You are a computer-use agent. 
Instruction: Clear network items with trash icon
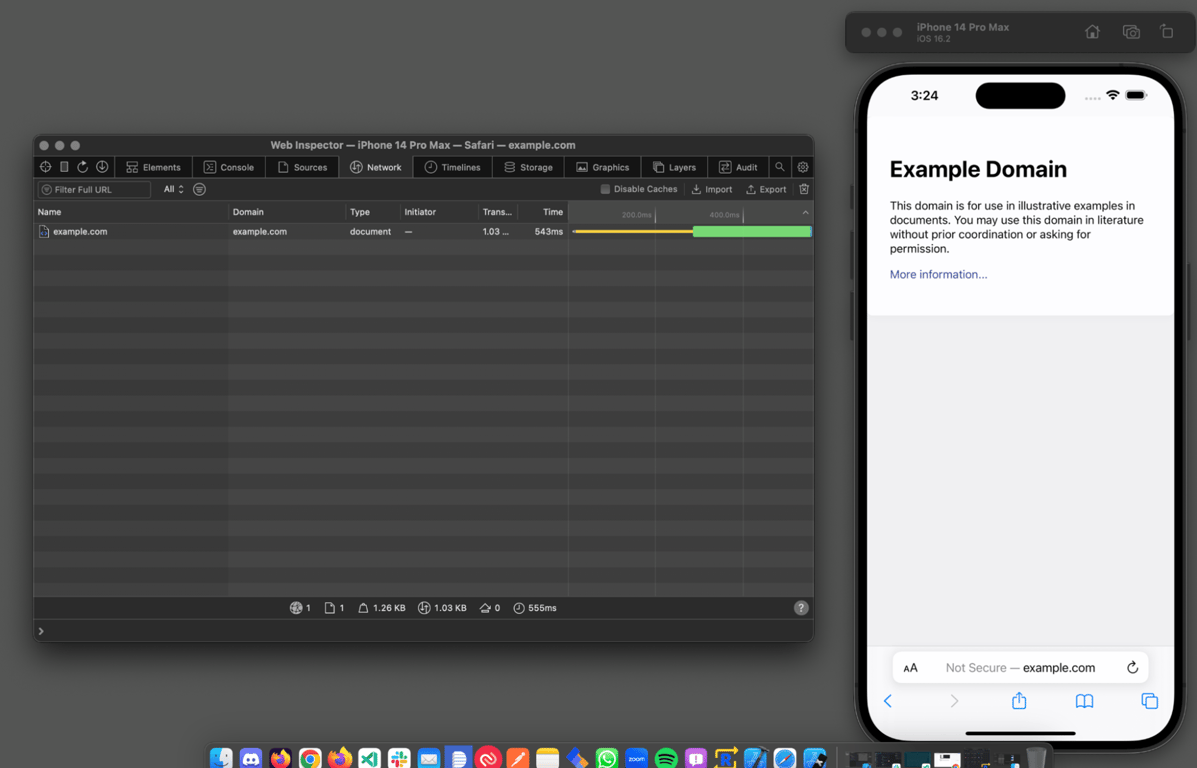[x=804, y=189]
